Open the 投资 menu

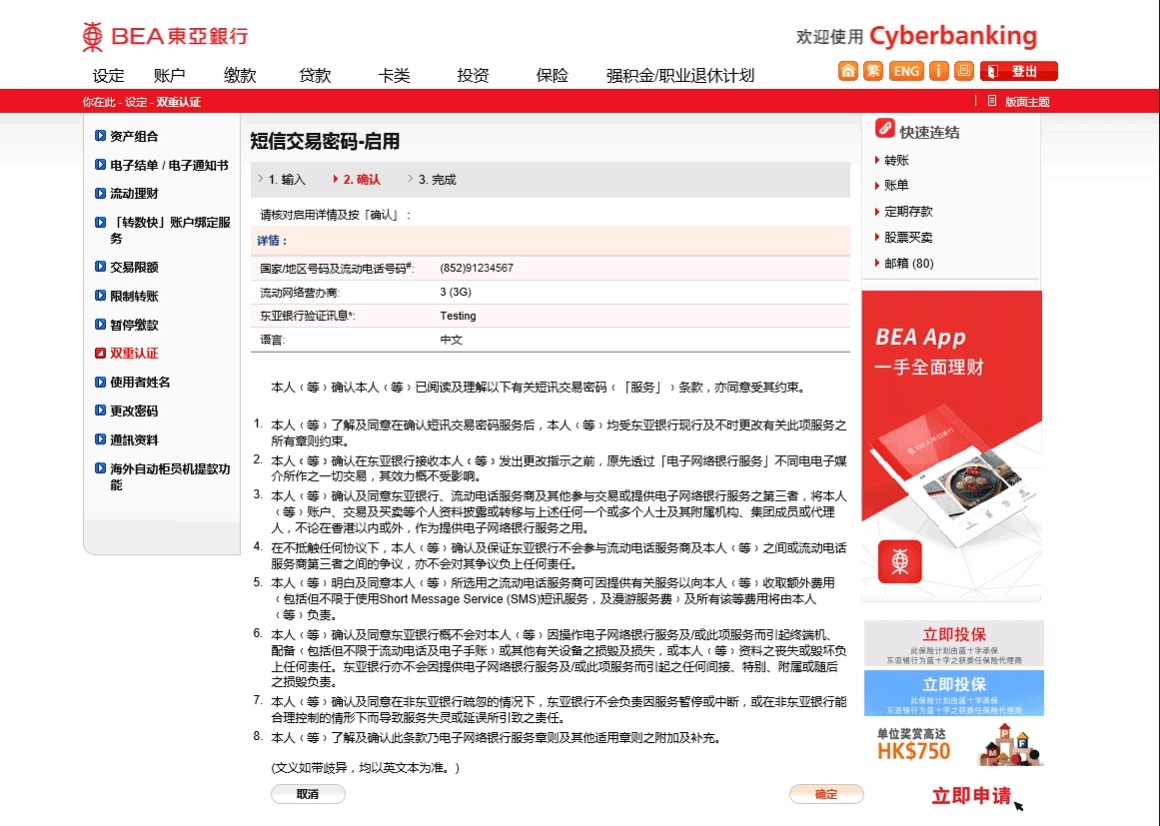473,75
